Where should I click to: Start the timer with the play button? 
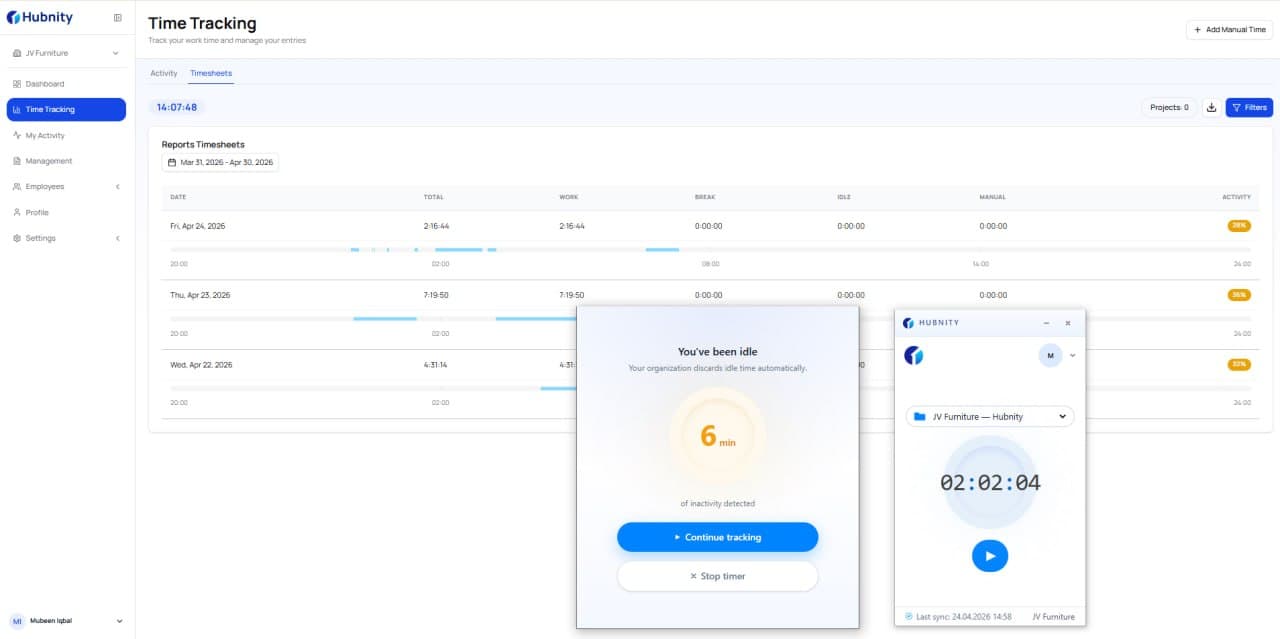[990, 556]
